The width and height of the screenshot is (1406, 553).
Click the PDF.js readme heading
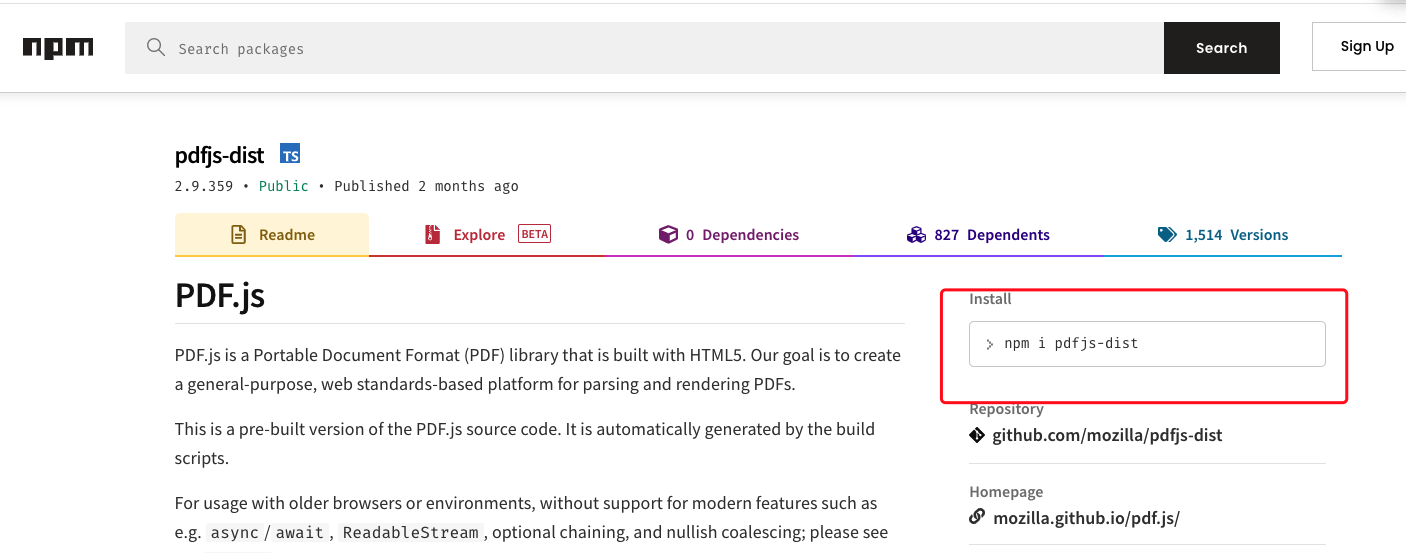click(220, 295)
